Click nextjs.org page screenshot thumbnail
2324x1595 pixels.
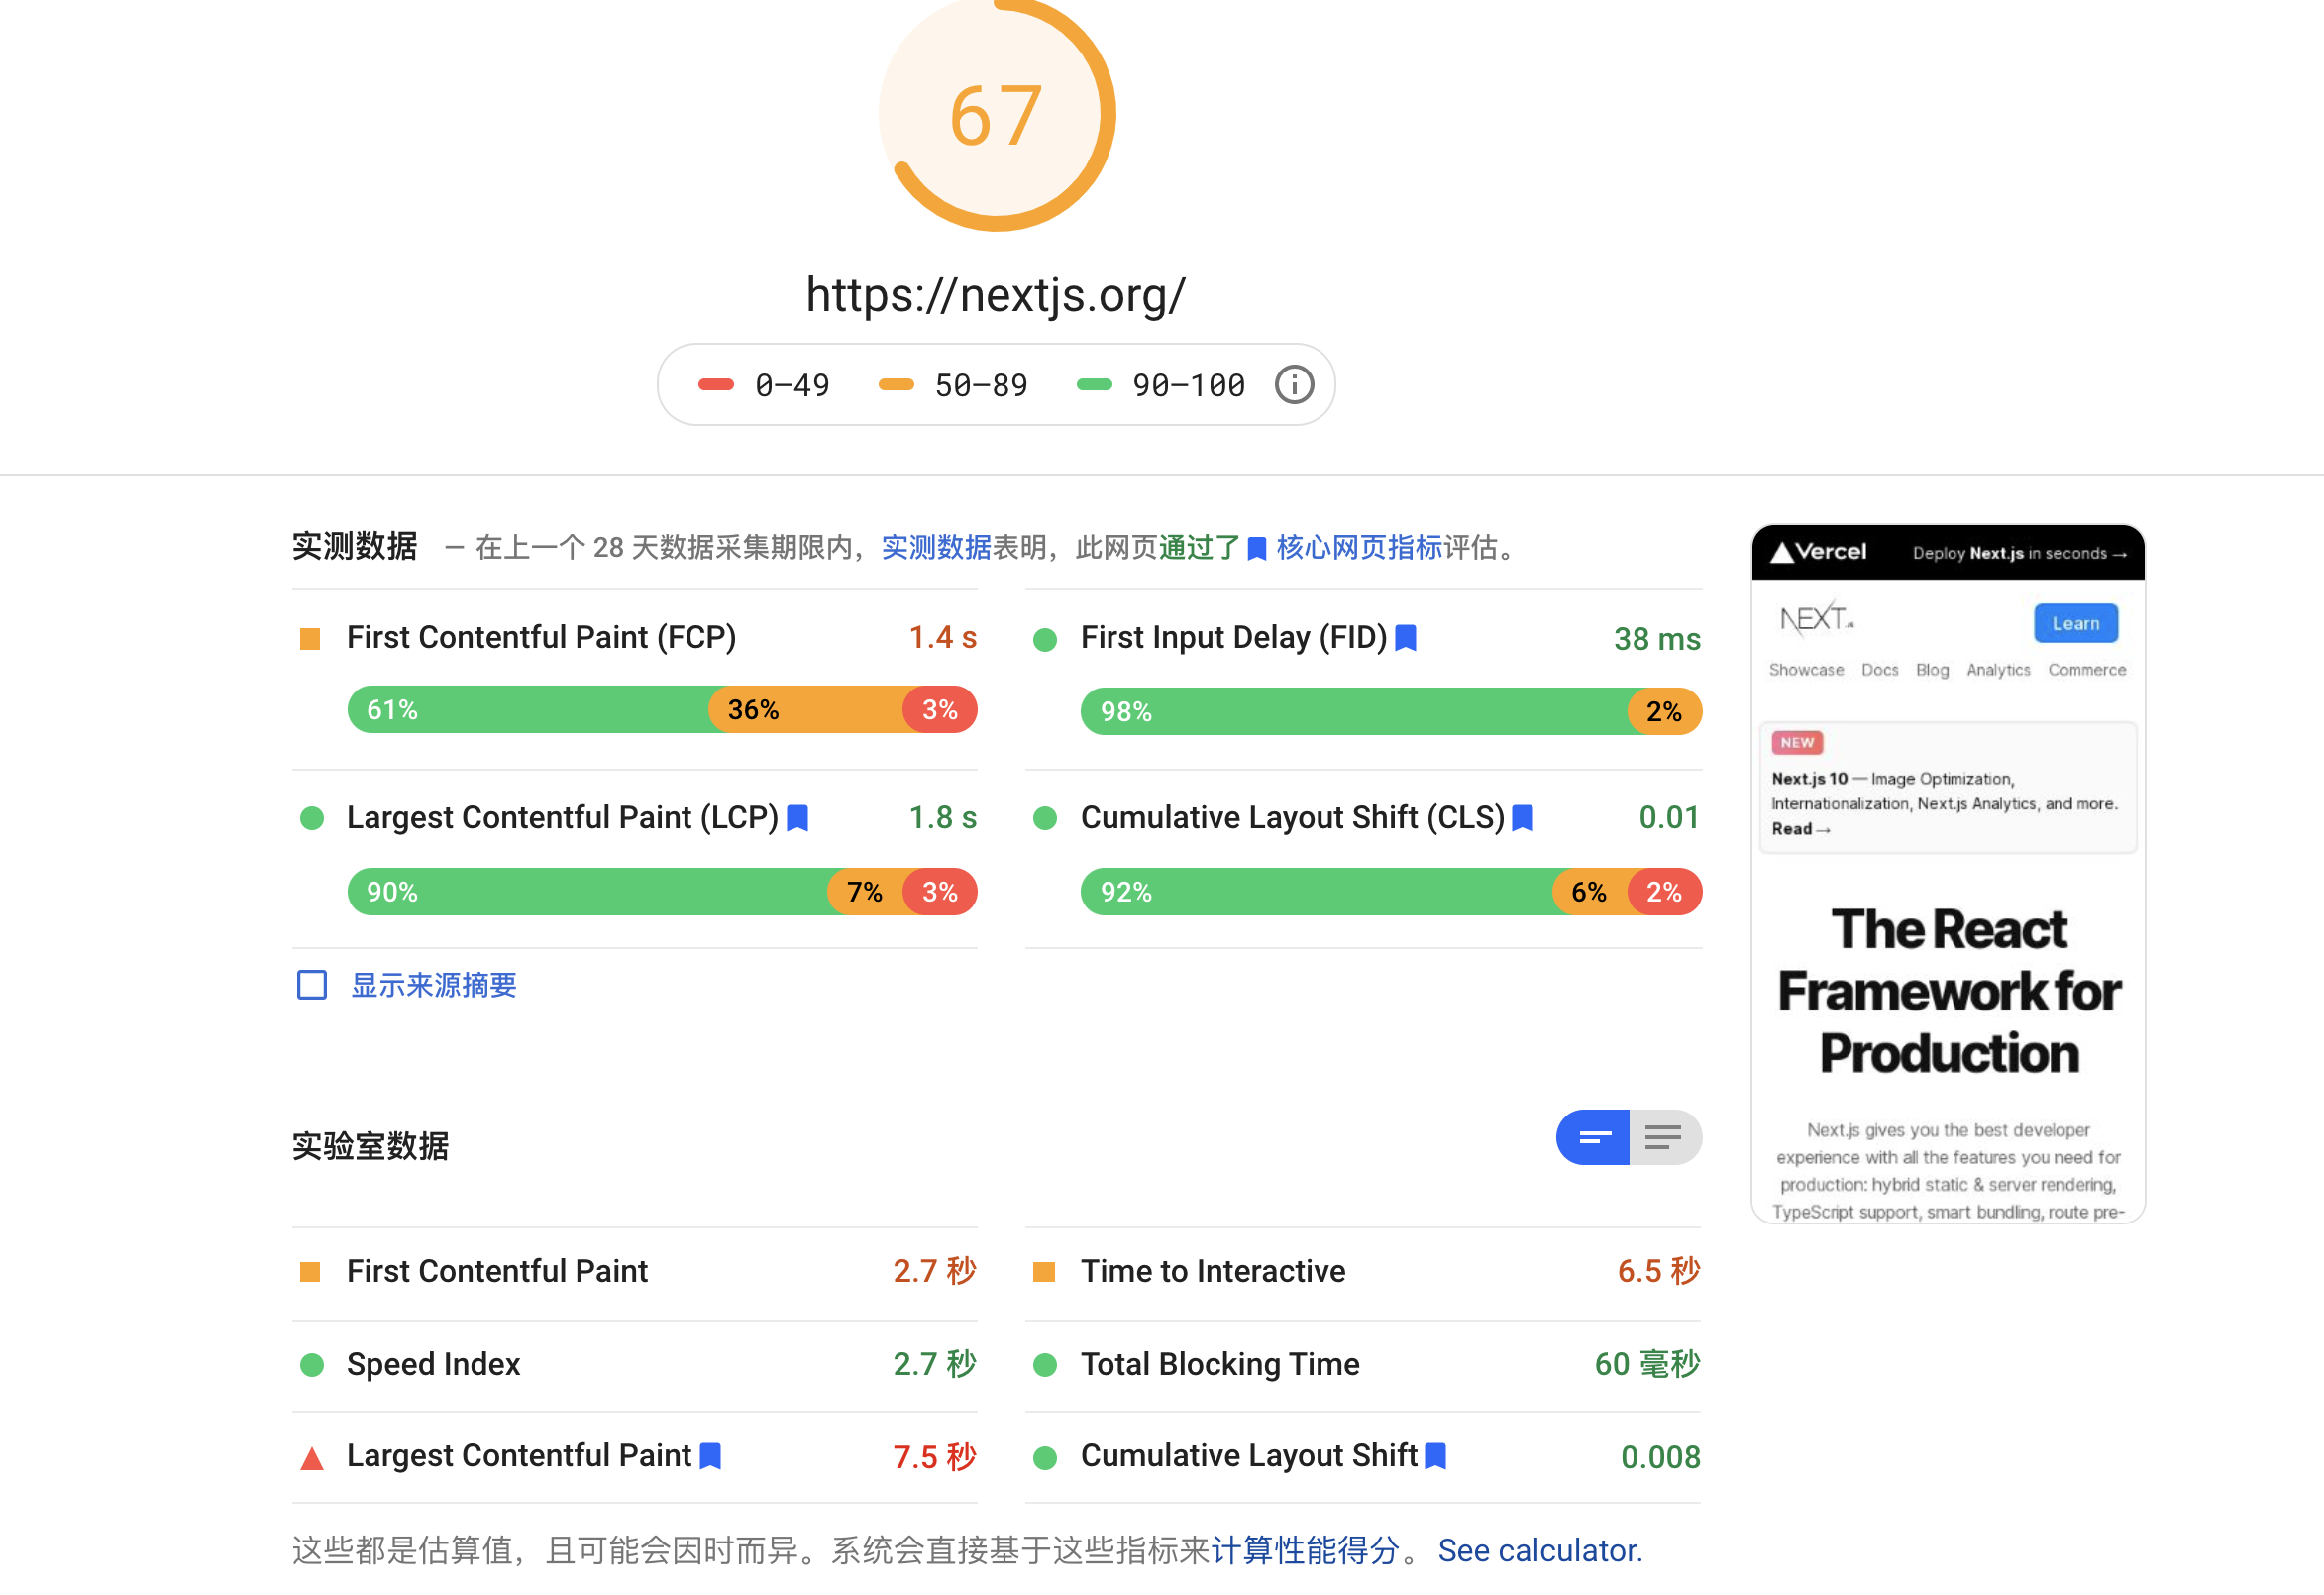click(x=1948, y=874)
